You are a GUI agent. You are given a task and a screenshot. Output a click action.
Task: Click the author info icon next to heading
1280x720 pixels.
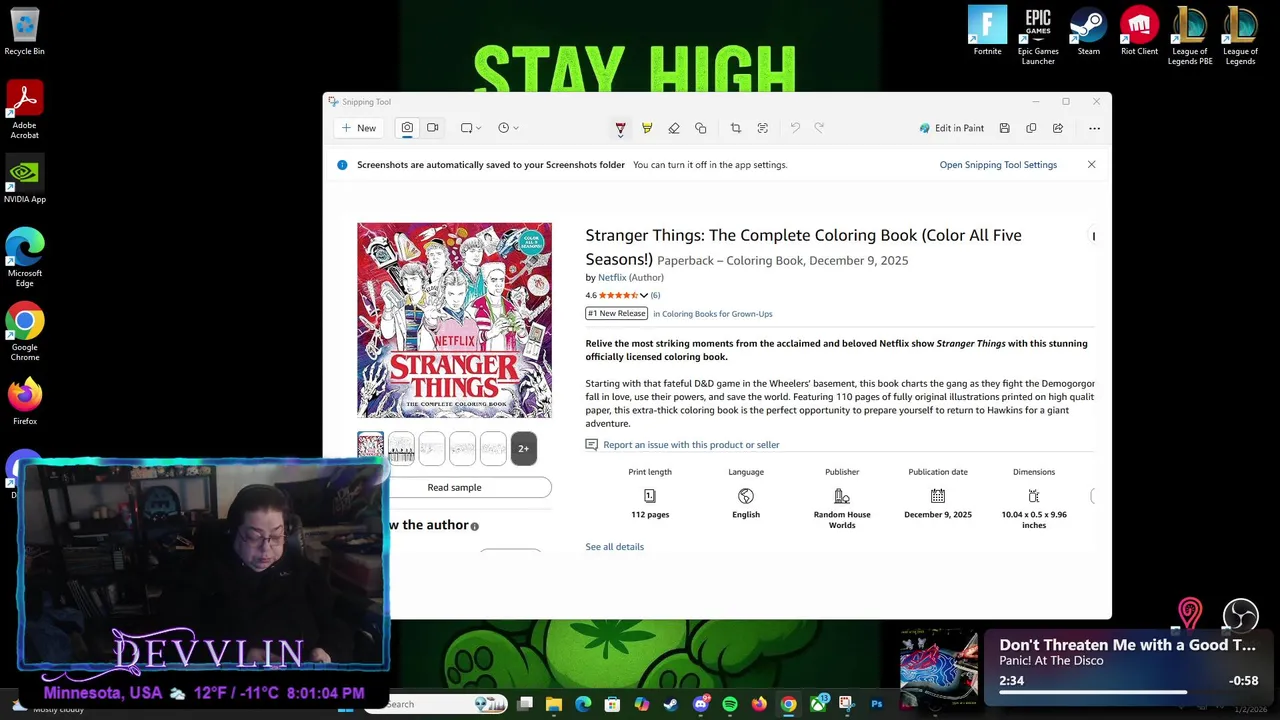(475, 526)
